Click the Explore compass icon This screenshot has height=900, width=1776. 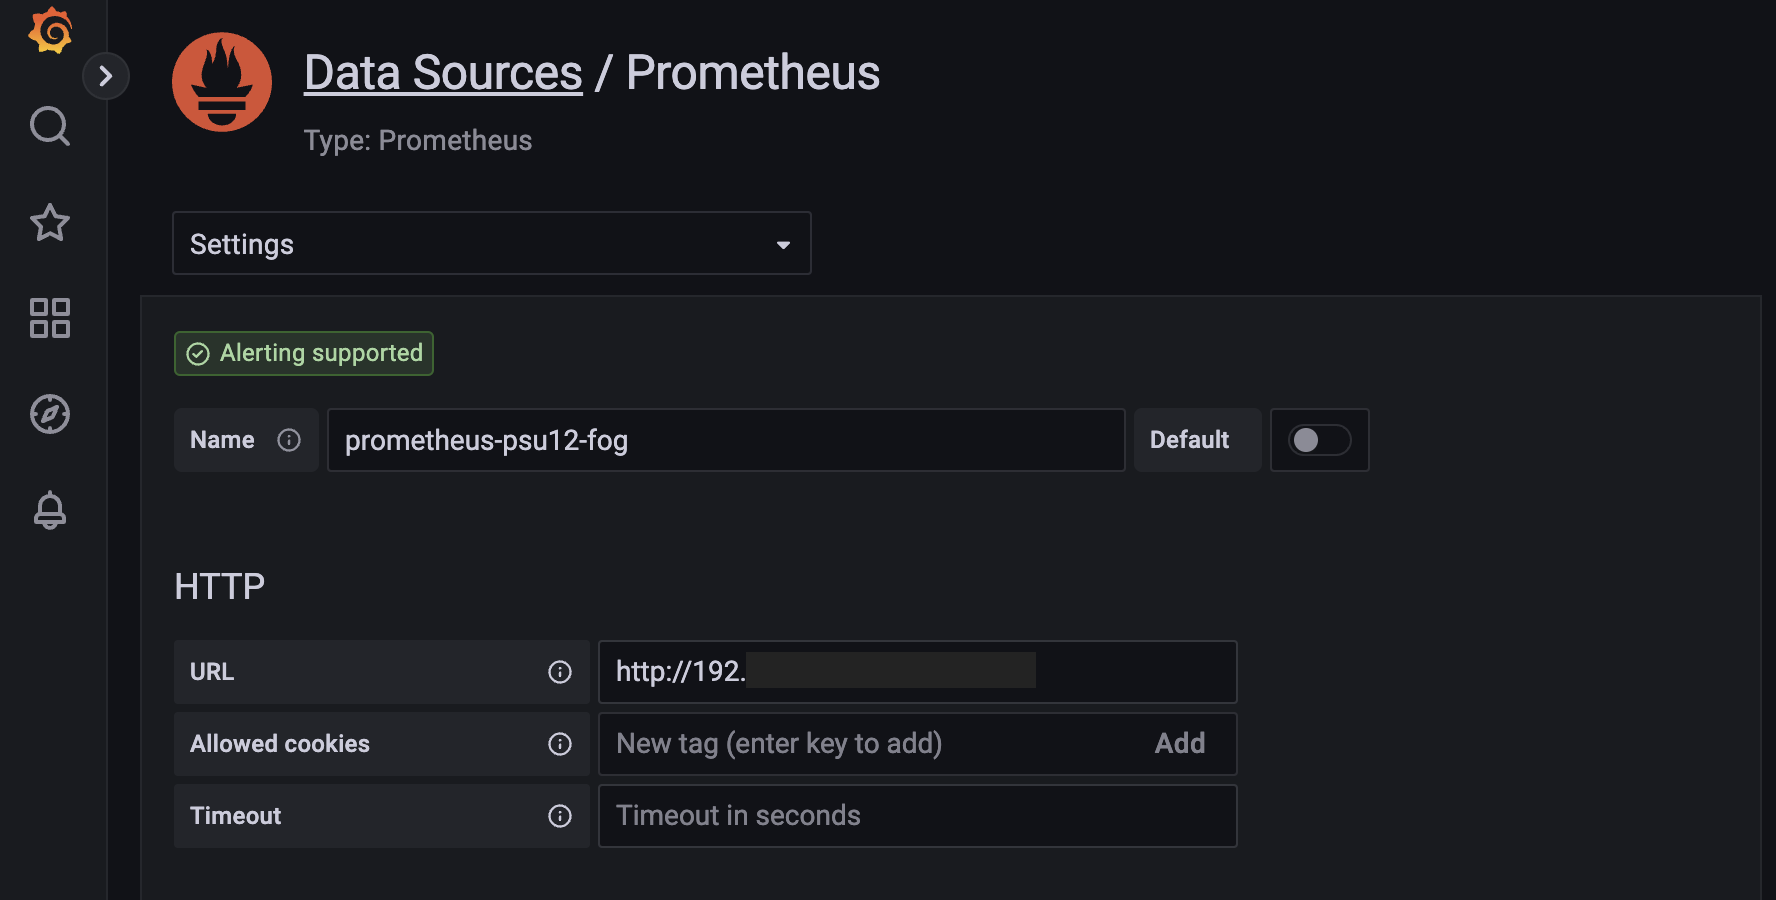[x=50, y=414]
